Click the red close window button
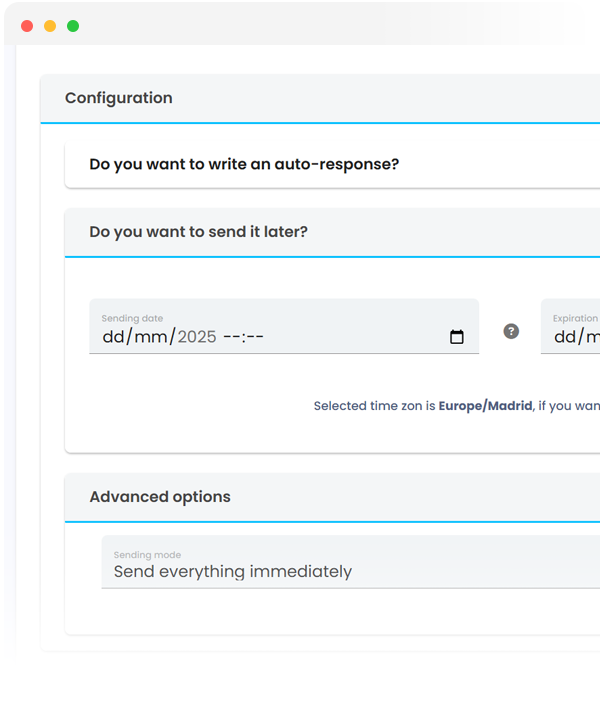Viewport: 600px width, 710px height. click(x=27, y=26)
